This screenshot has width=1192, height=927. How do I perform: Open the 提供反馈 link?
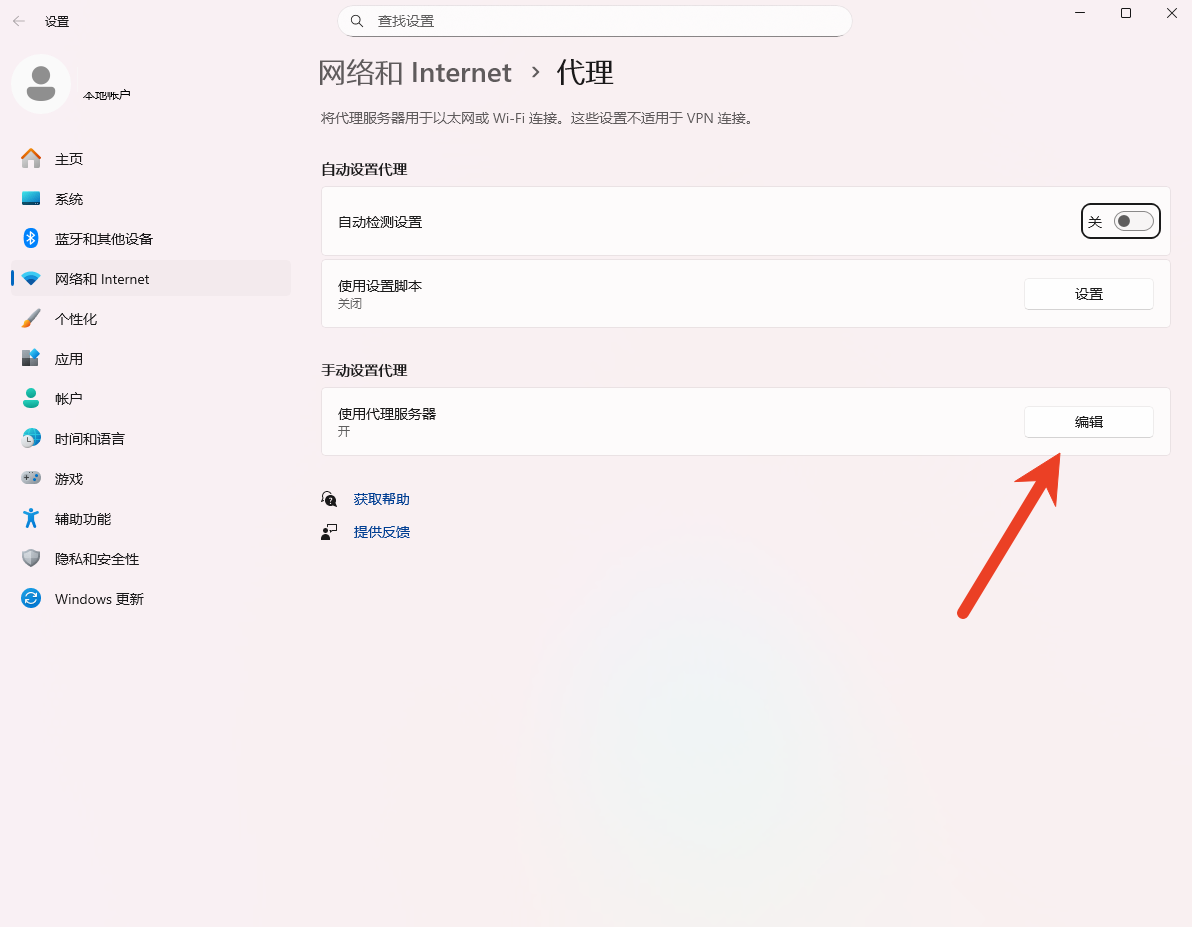pos(381,532)
